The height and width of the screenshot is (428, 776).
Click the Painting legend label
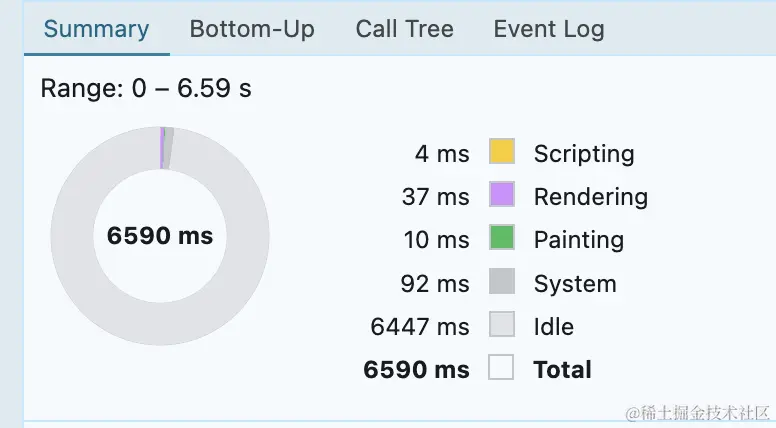pos(579,239)
